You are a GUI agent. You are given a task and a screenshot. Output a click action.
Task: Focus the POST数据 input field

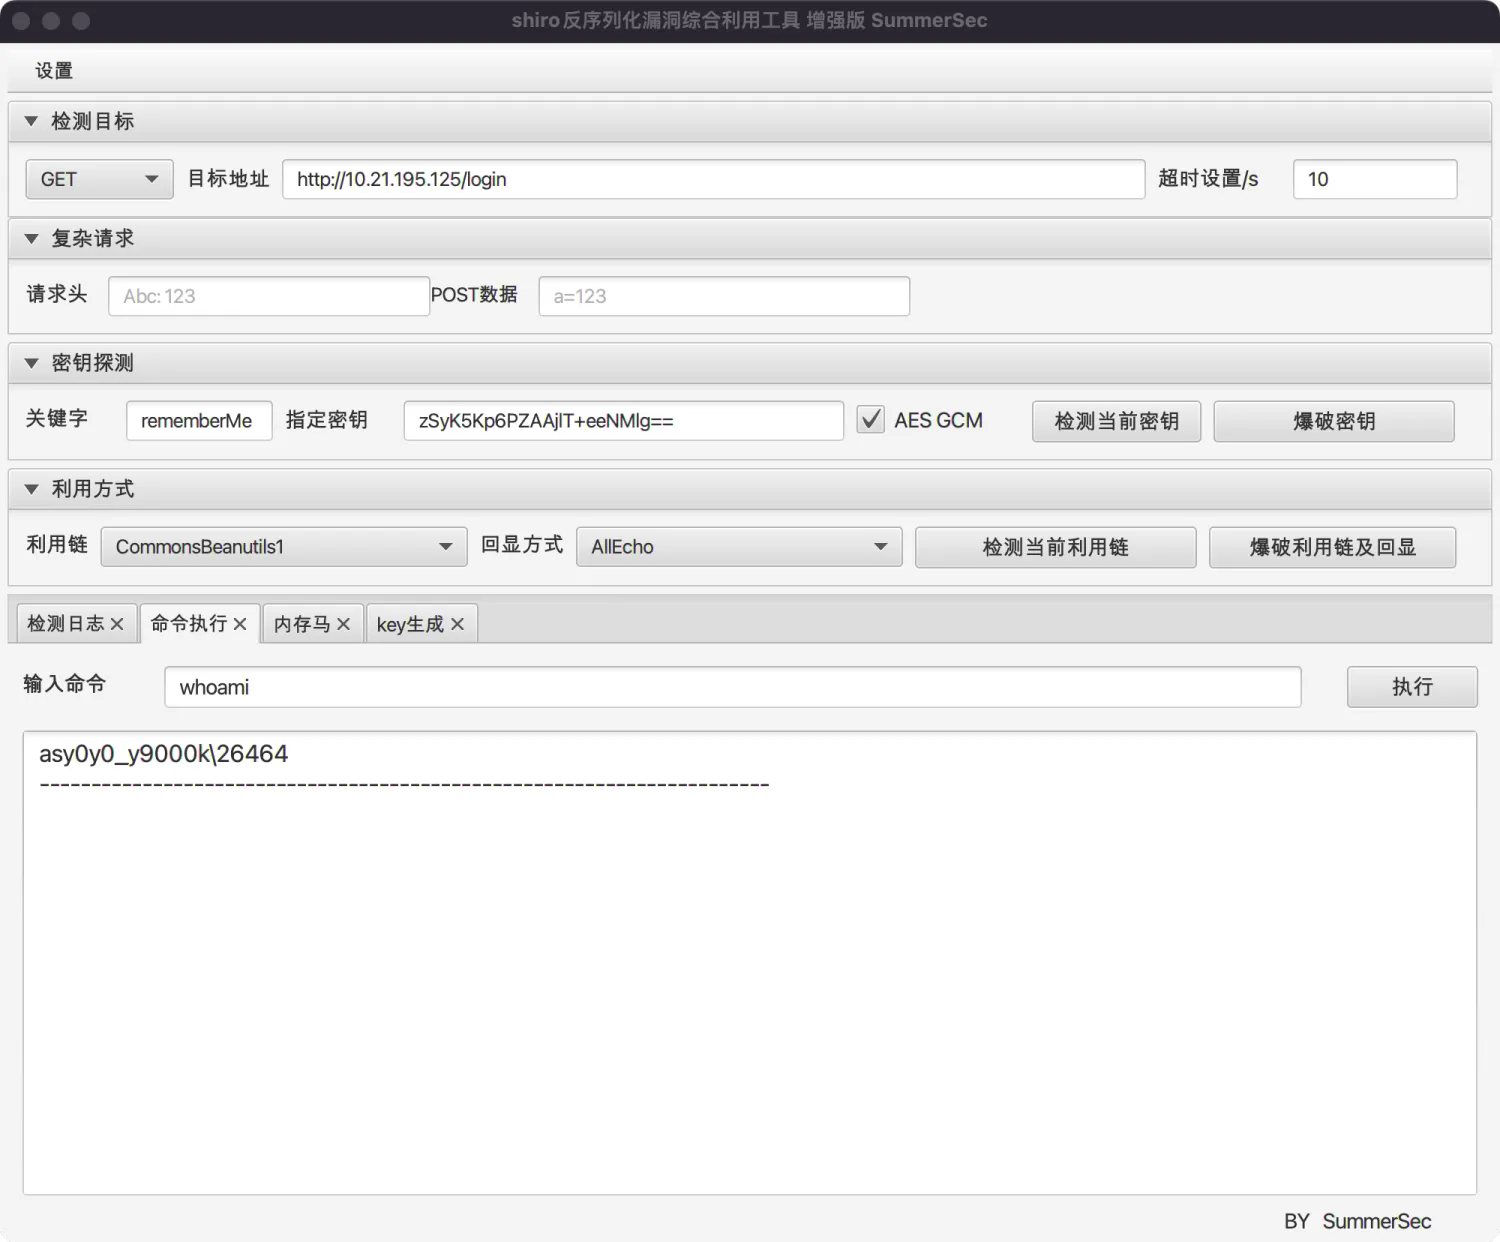pyautogui.click(x=724, y=296)
